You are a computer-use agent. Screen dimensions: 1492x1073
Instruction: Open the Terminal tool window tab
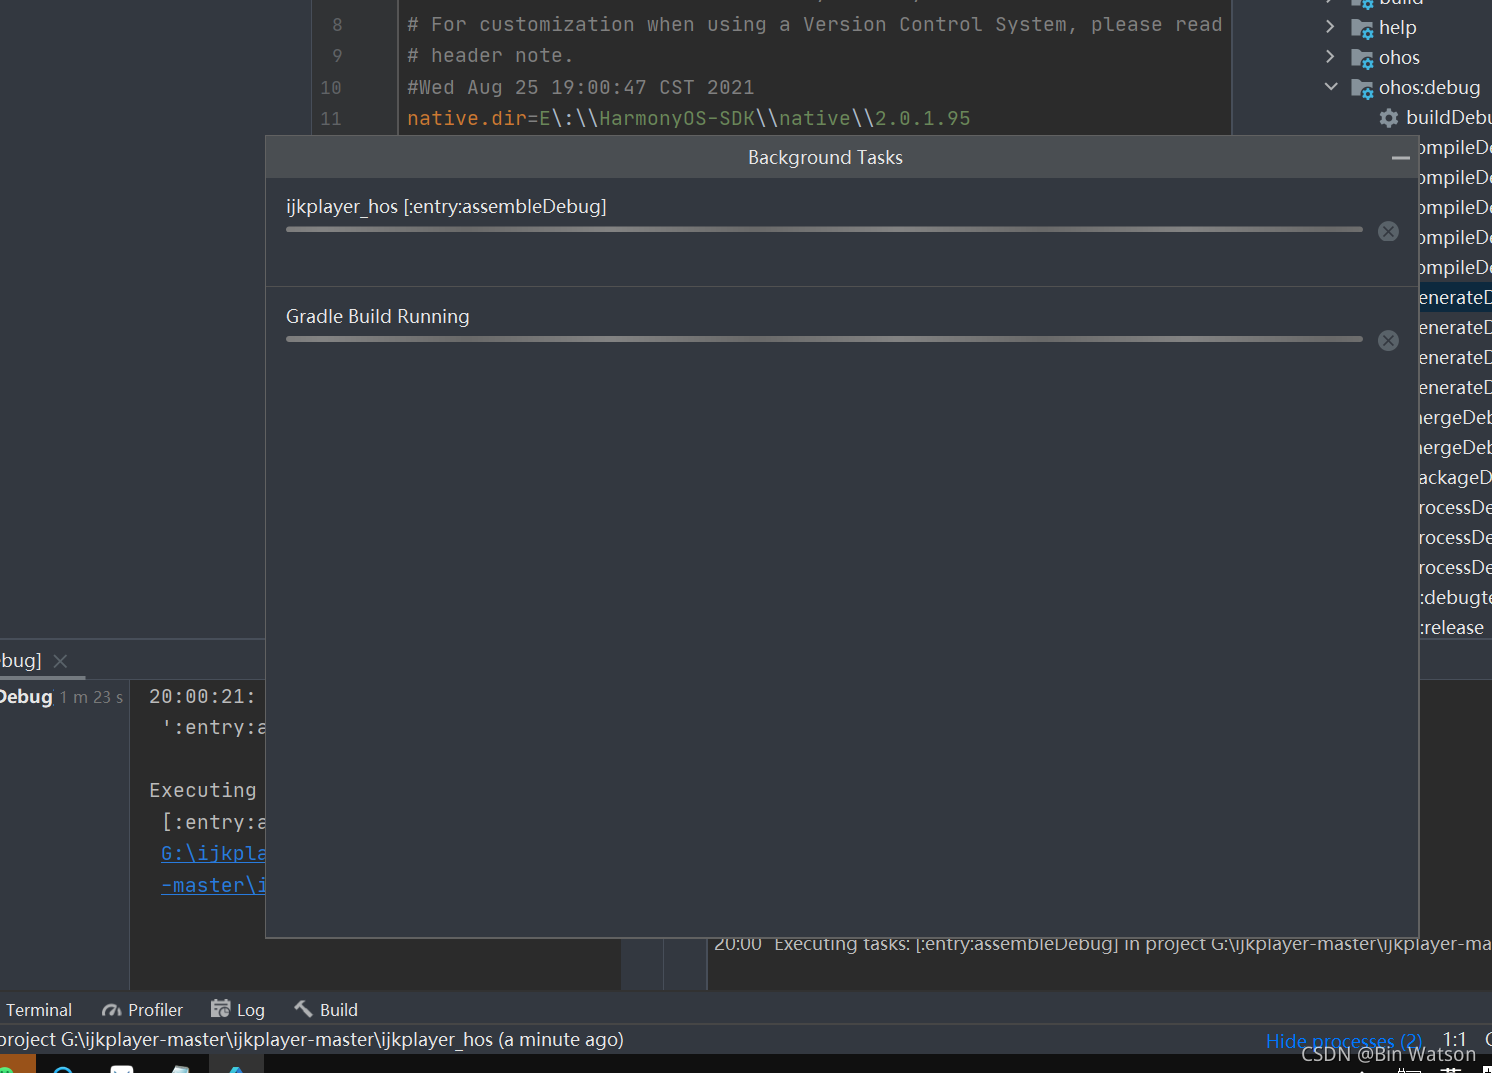[x=39, y=1010]
